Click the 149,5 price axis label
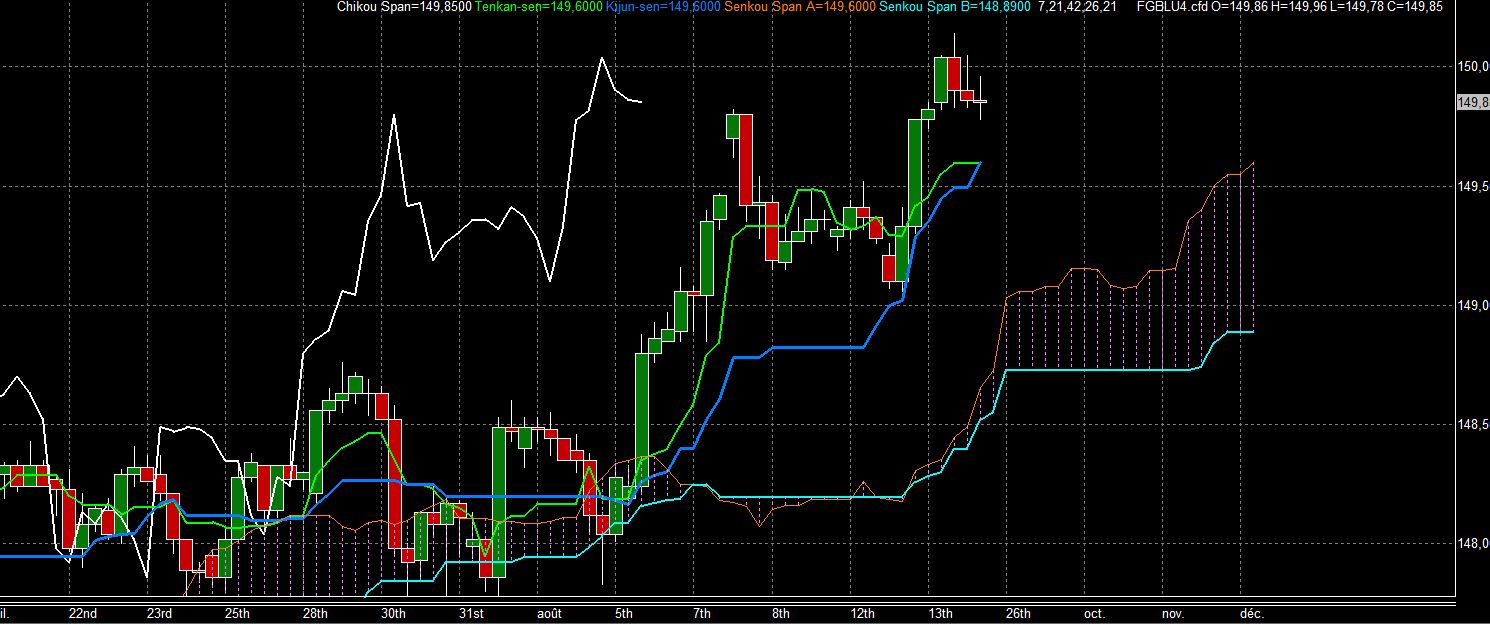 click(x=1472, y=186)
